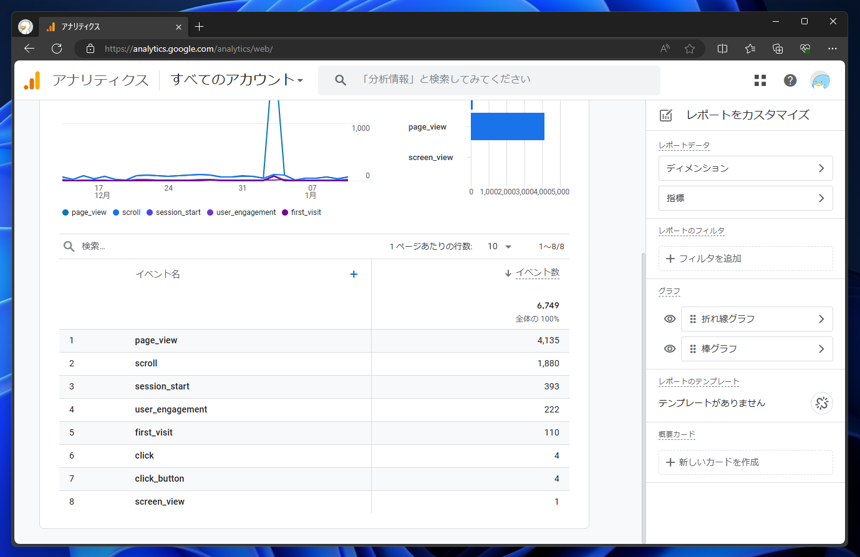Toggle the page_view legend series
The image size is (860, 557).
click(84, 213)
